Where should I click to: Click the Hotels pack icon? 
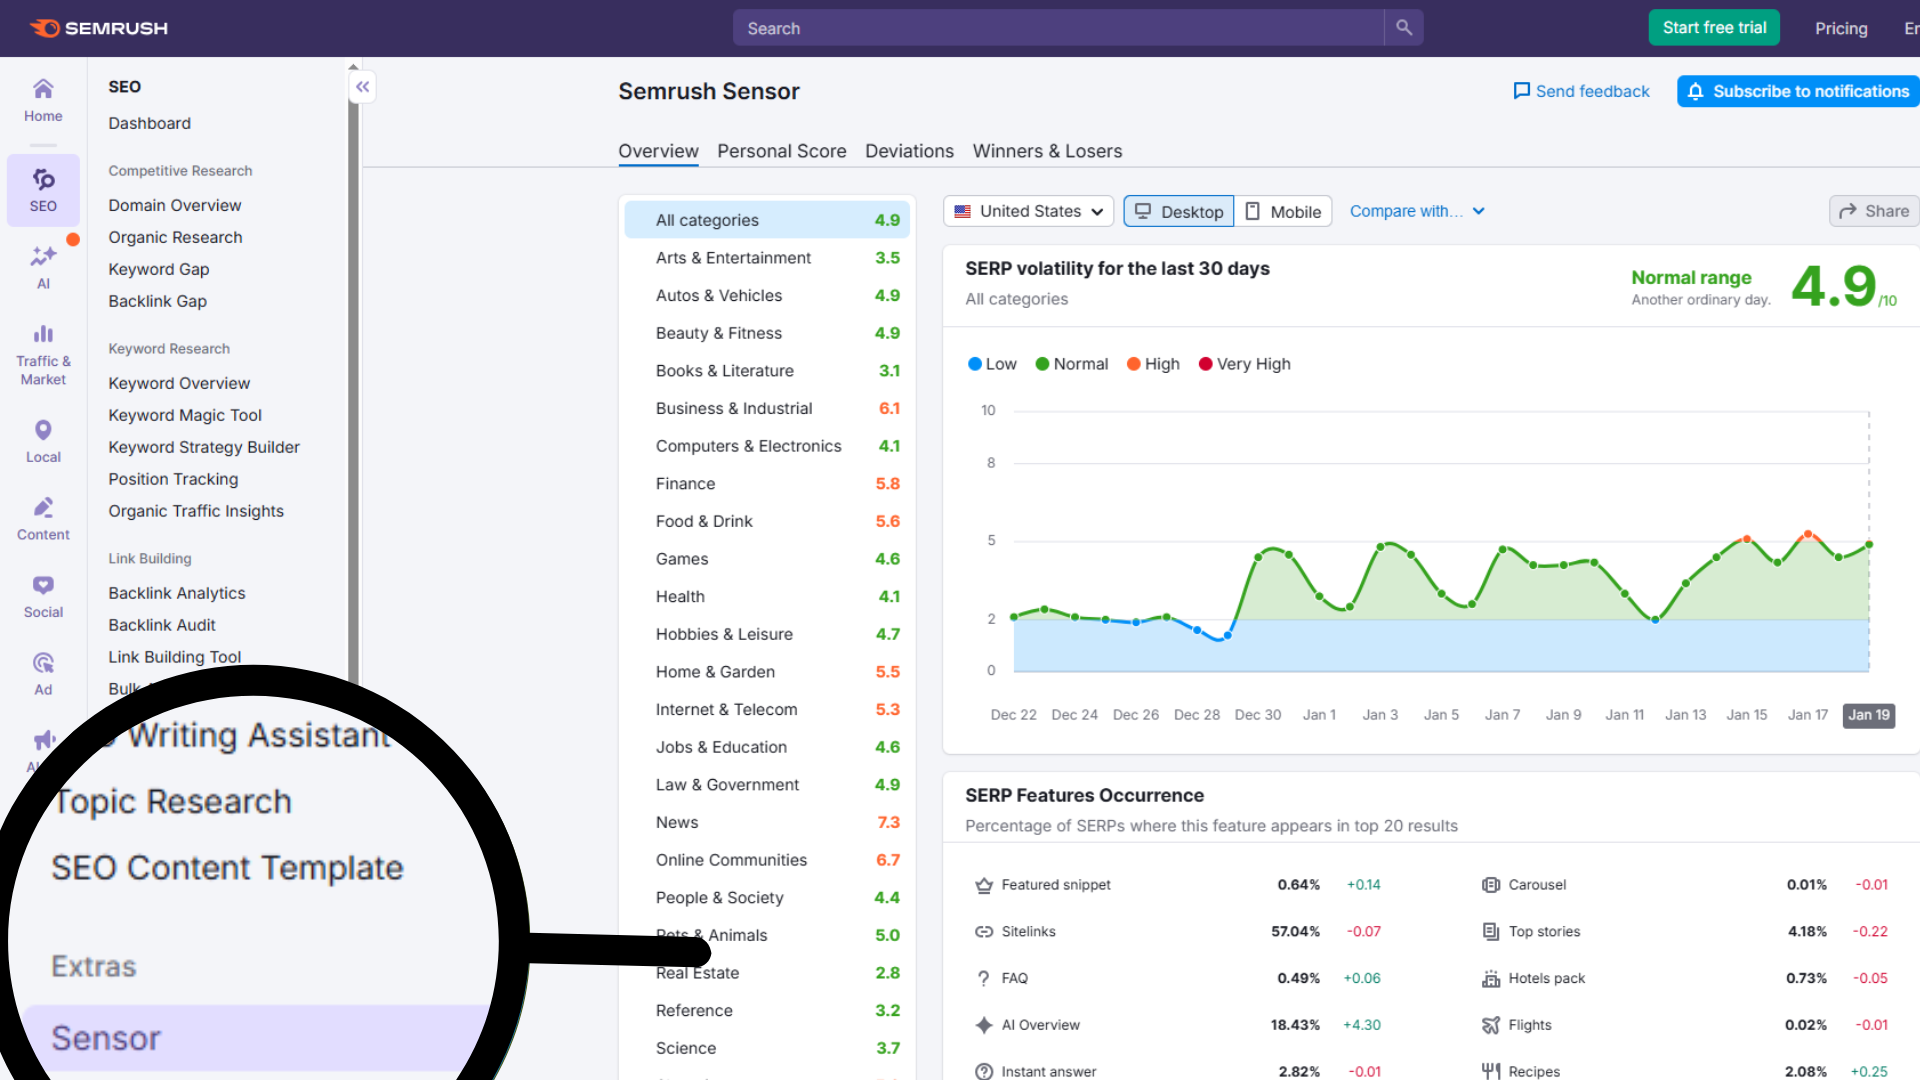tap(1491, 979)
